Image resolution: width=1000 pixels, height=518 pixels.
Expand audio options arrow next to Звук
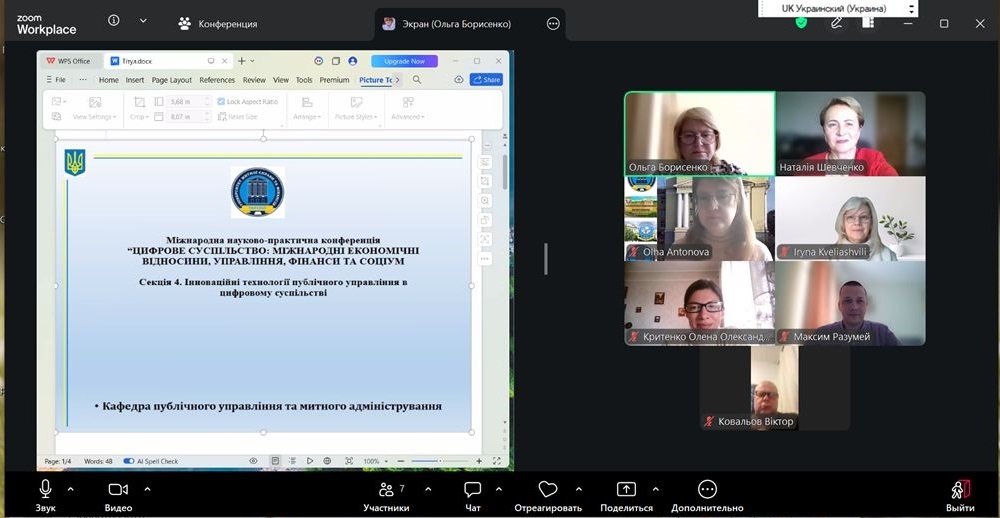click(70, 489)
